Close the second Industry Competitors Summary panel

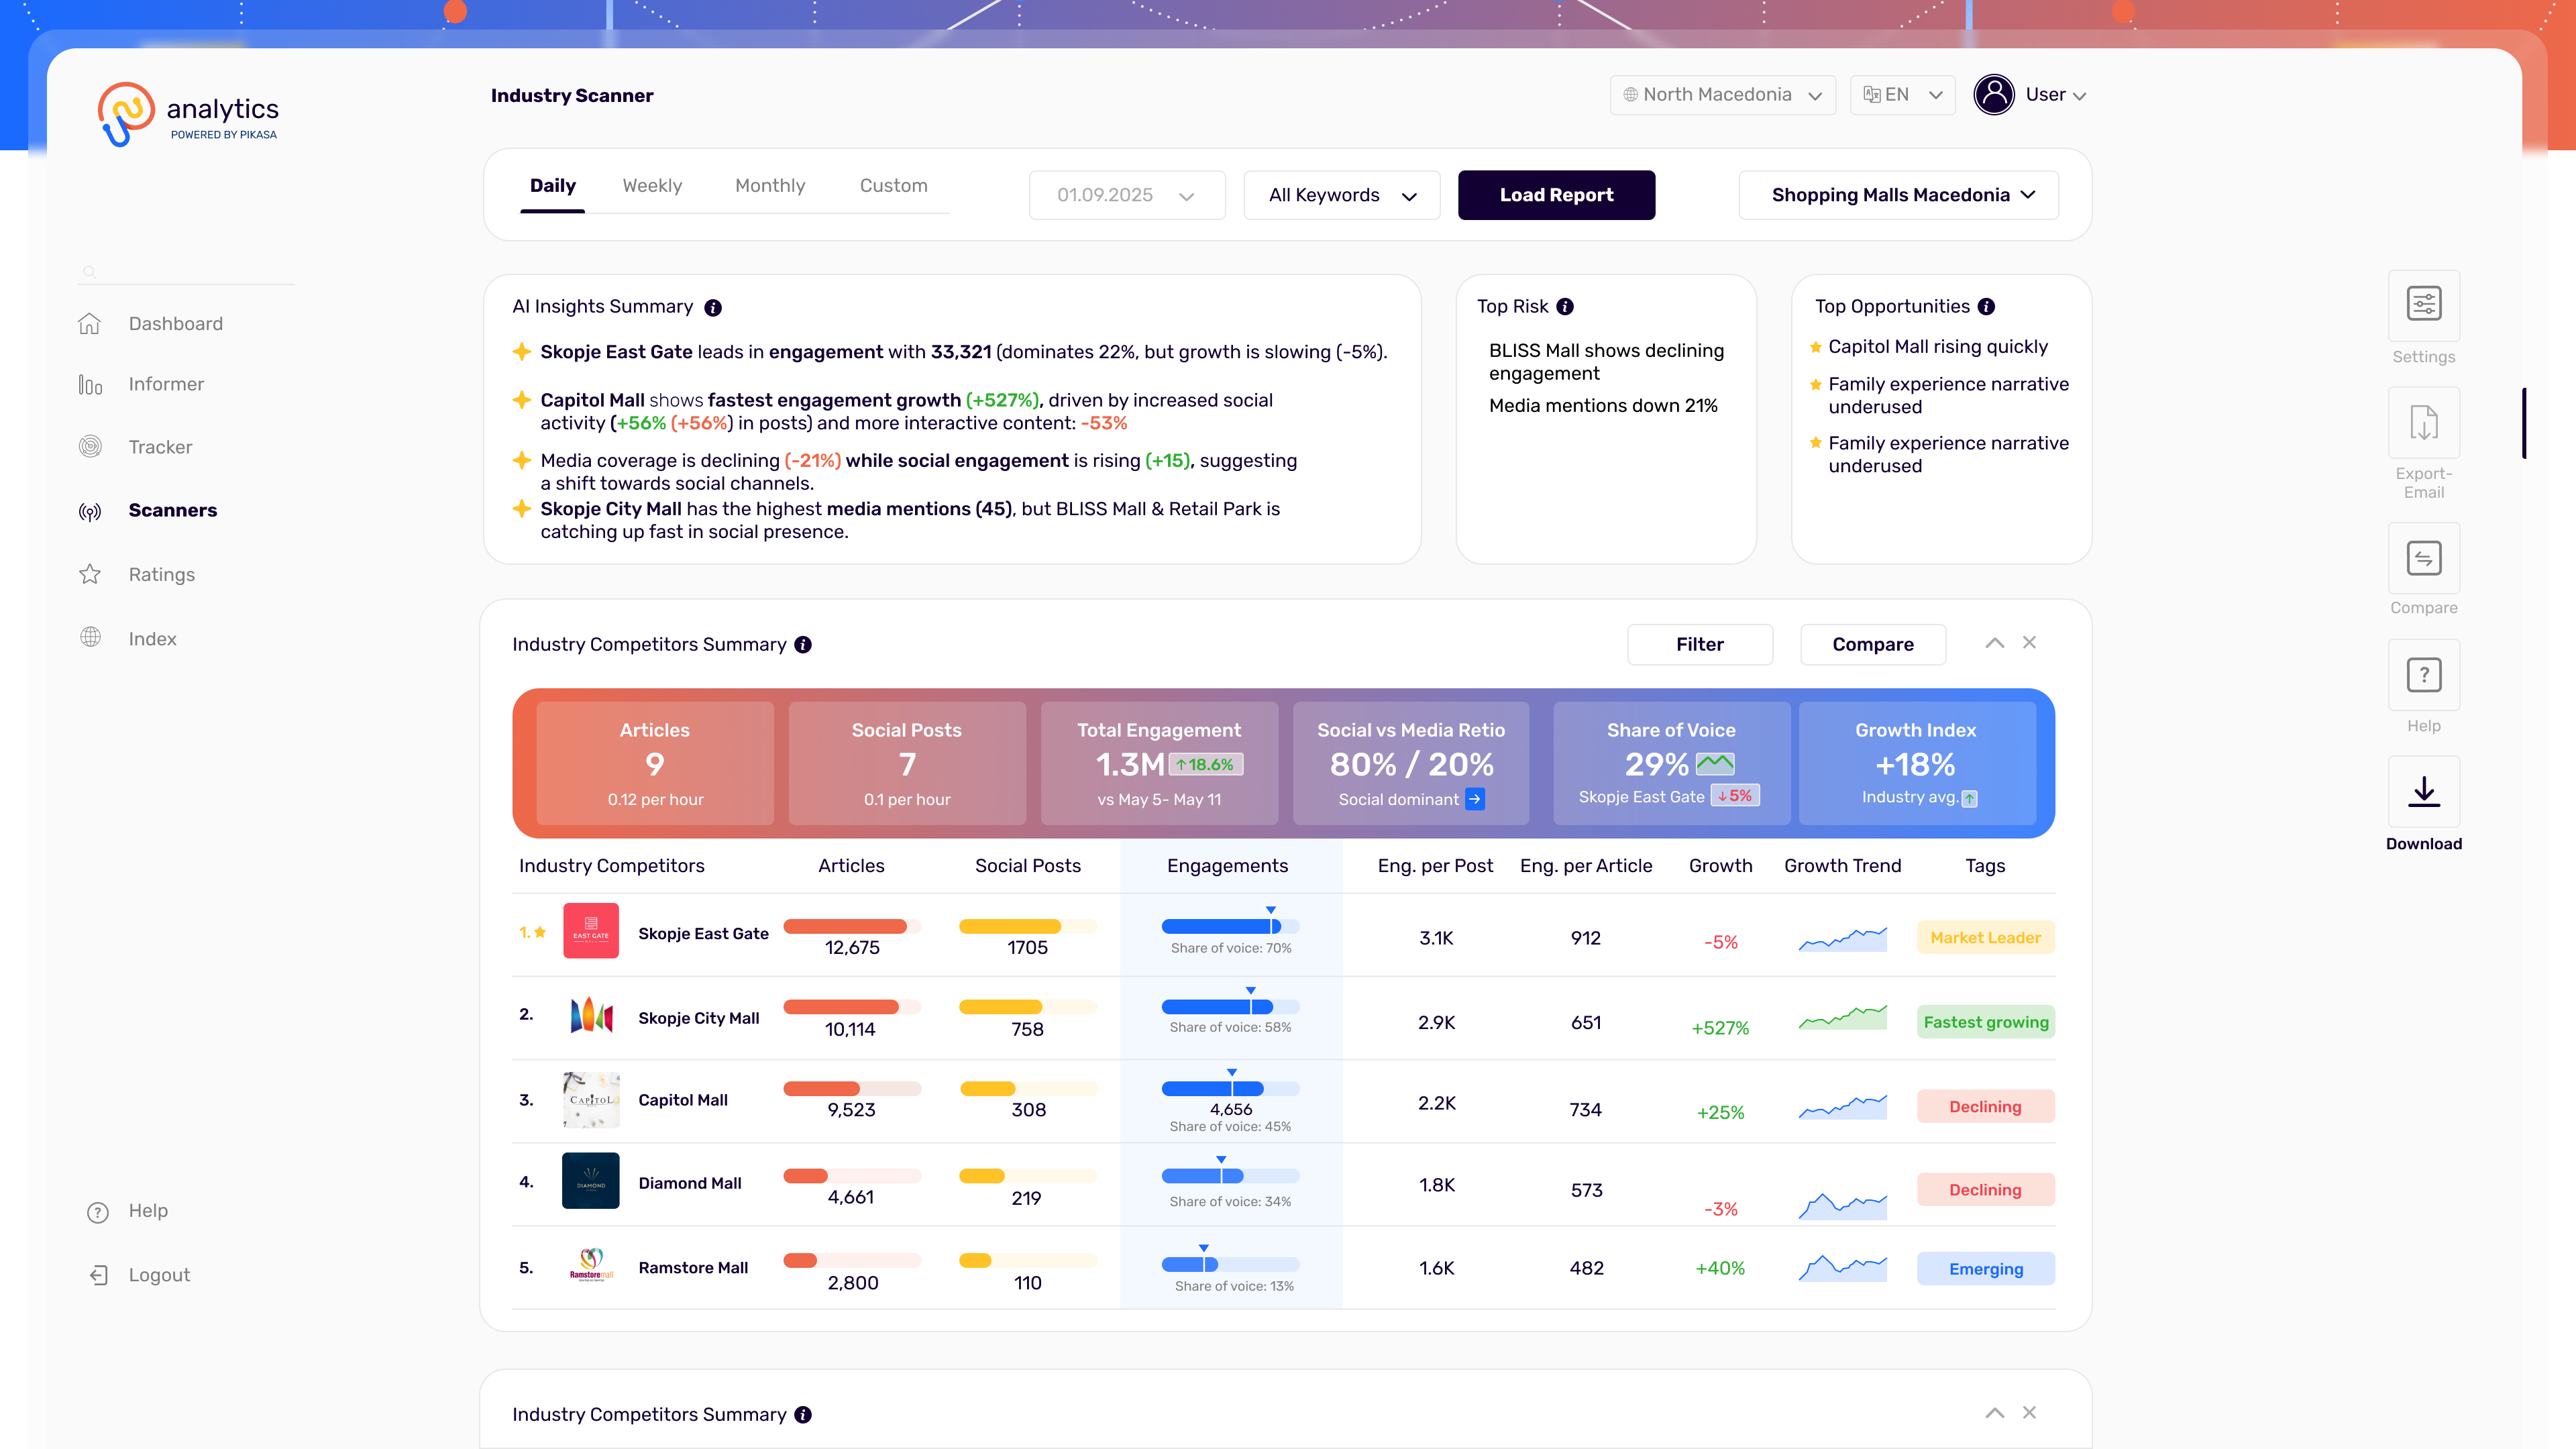coord(2029,1413)
